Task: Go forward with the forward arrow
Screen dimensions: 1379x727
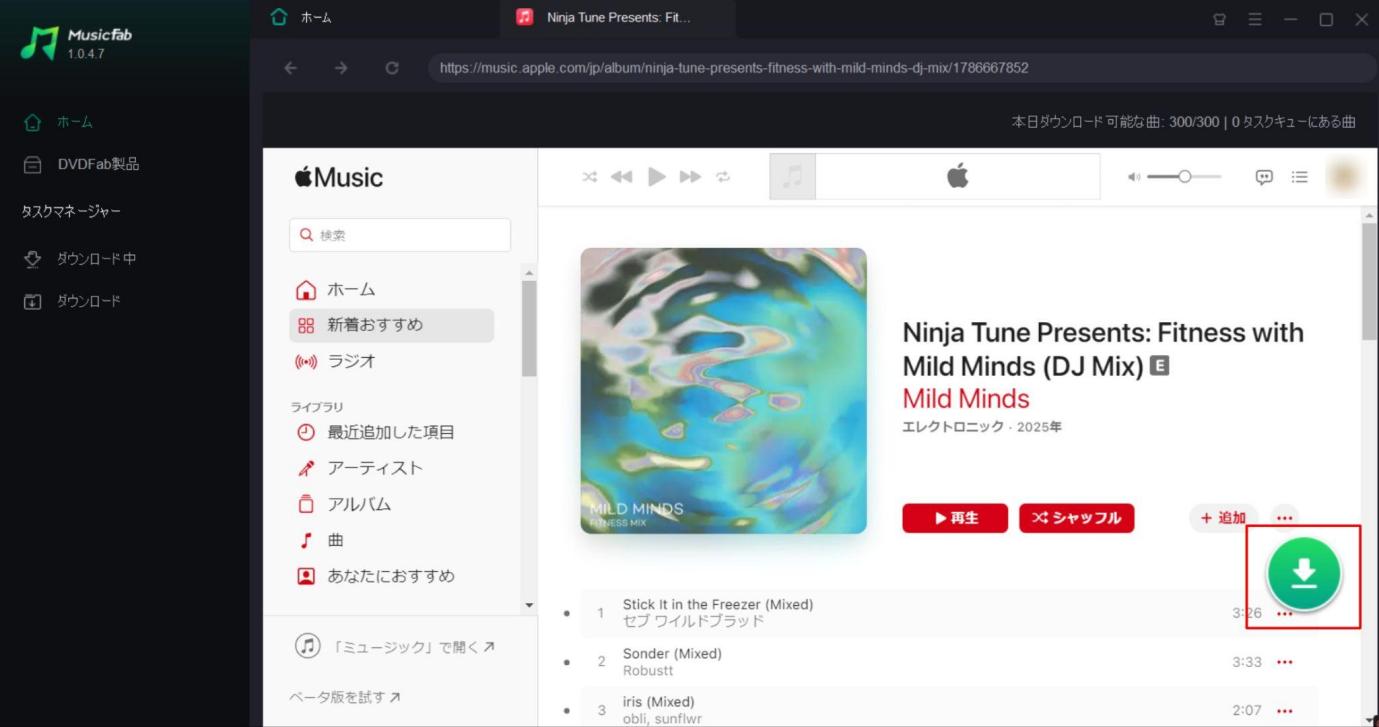Action: [x=341, y=68]
